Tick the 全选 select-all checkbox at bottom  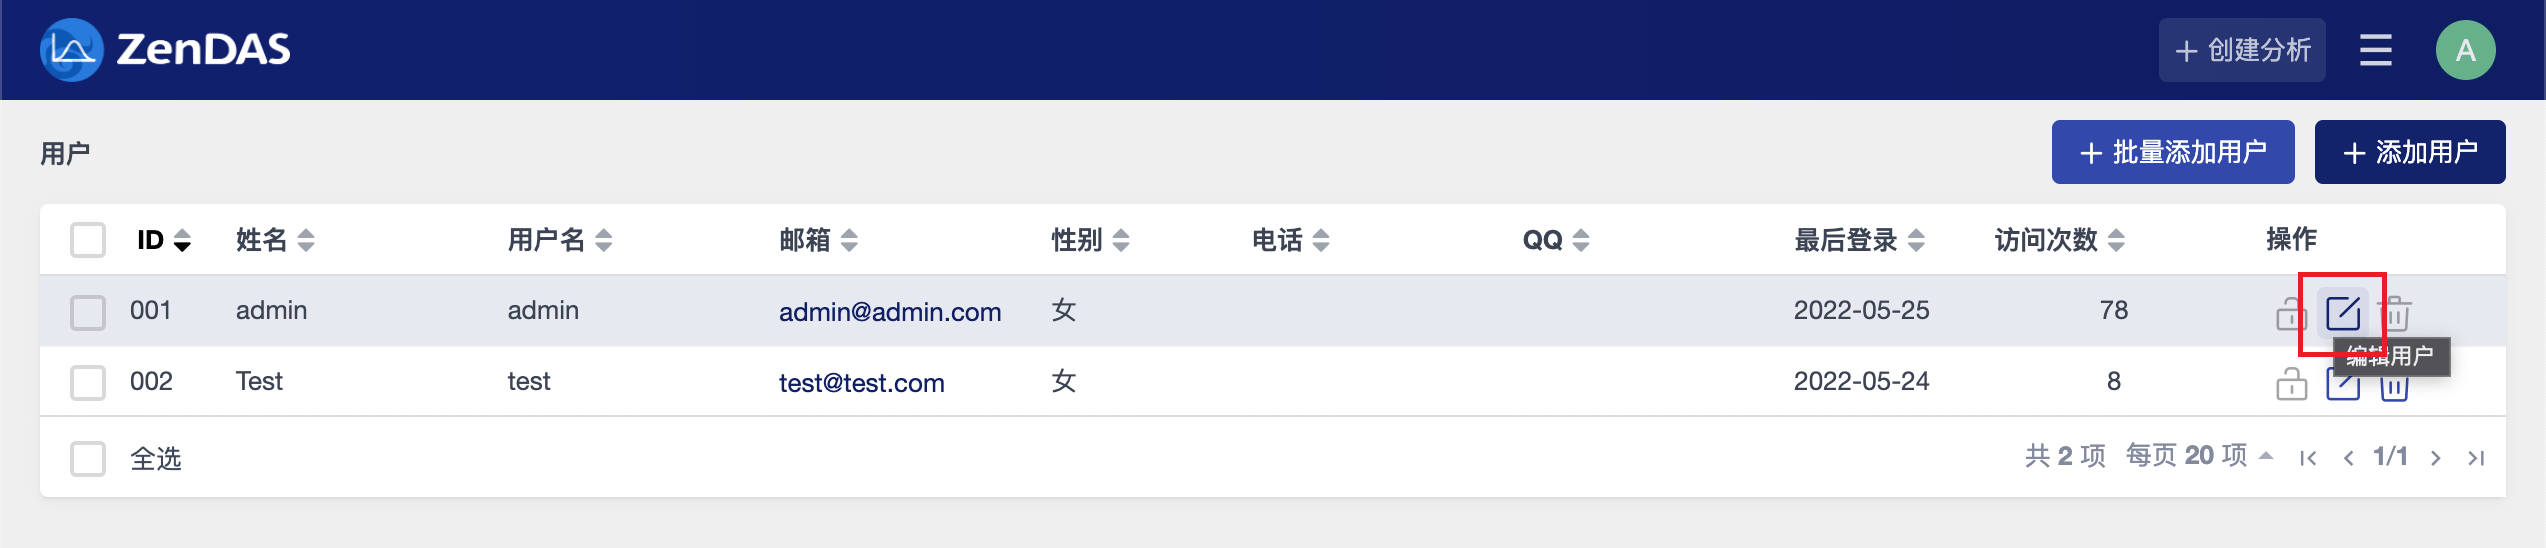88,459
